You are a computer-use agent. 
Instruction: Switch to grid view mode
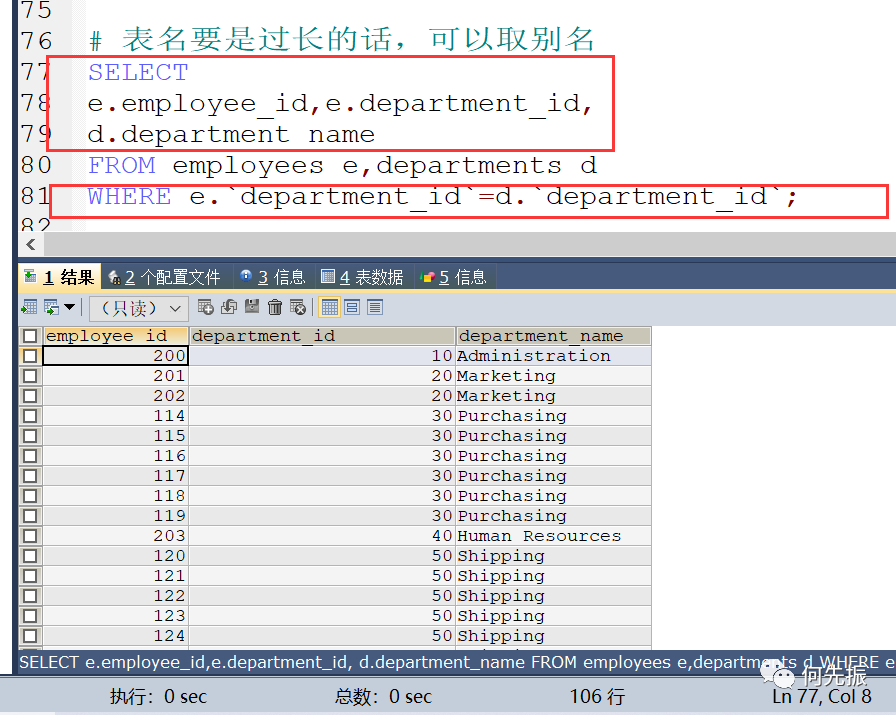330,307
